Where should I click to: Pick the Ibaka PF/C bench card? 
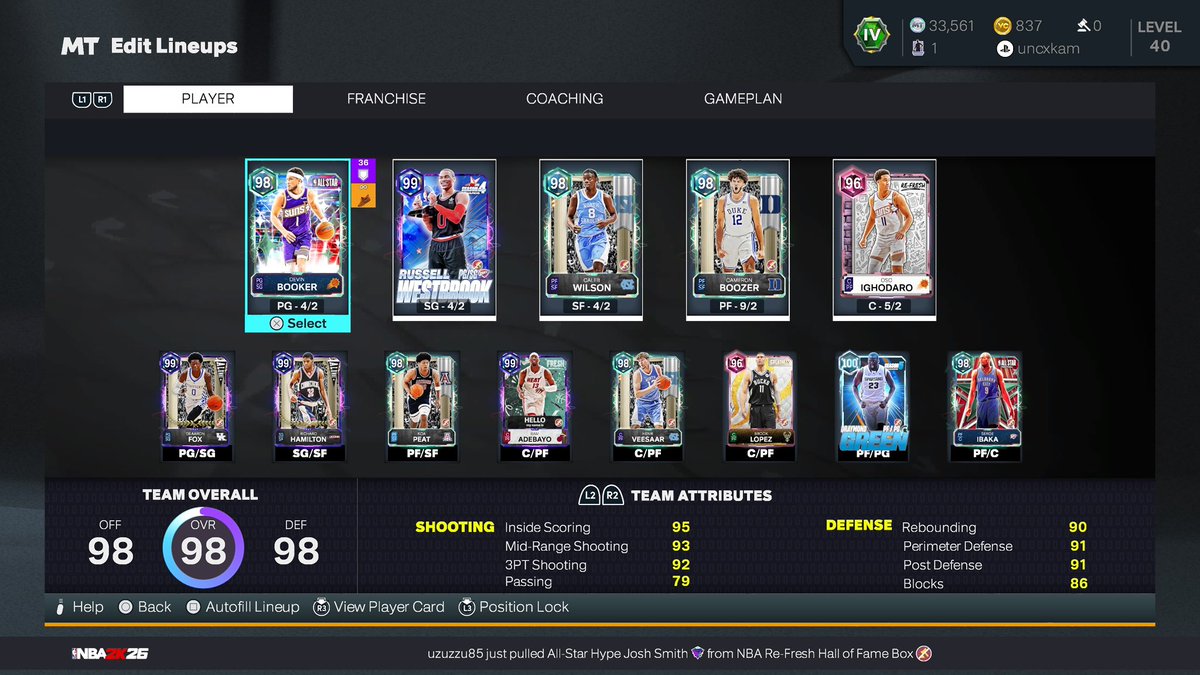986,406
